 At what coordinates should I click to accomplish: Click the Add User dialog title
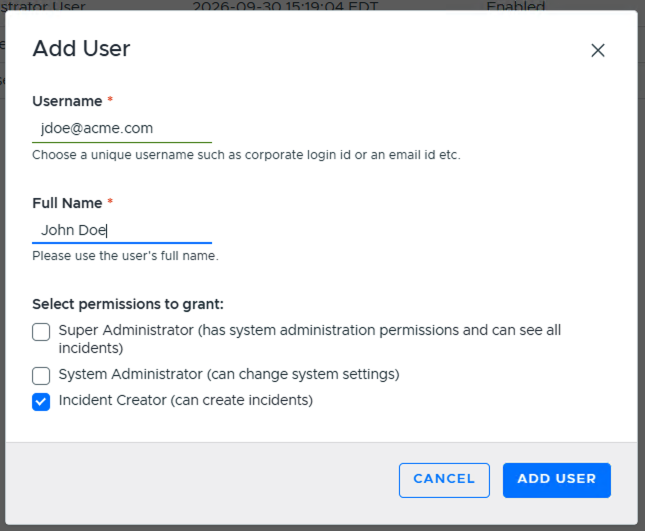[81, 49]
